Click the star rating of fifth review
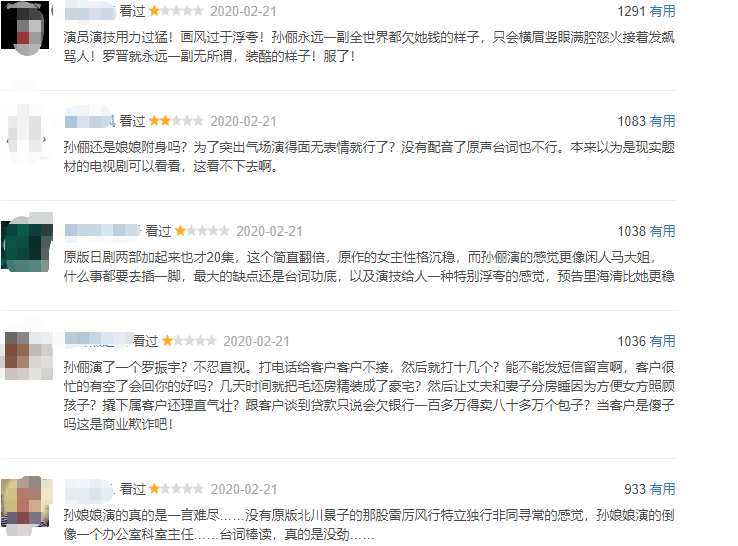 tap(176, 490)
